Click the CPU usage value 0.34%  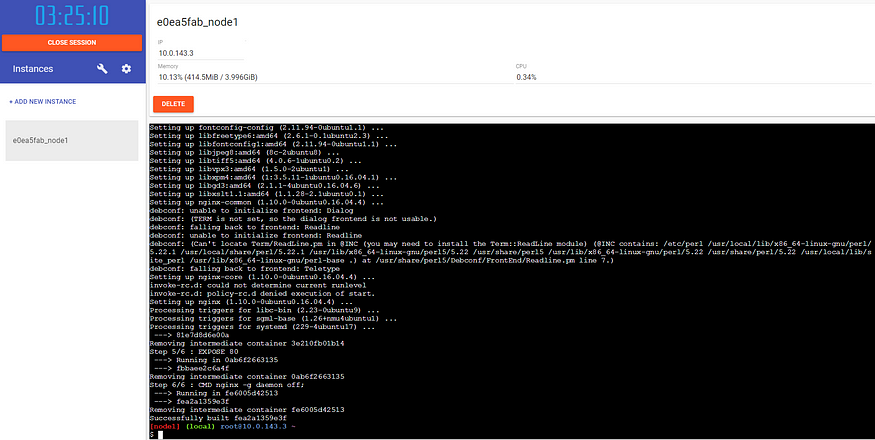[526, 77]
